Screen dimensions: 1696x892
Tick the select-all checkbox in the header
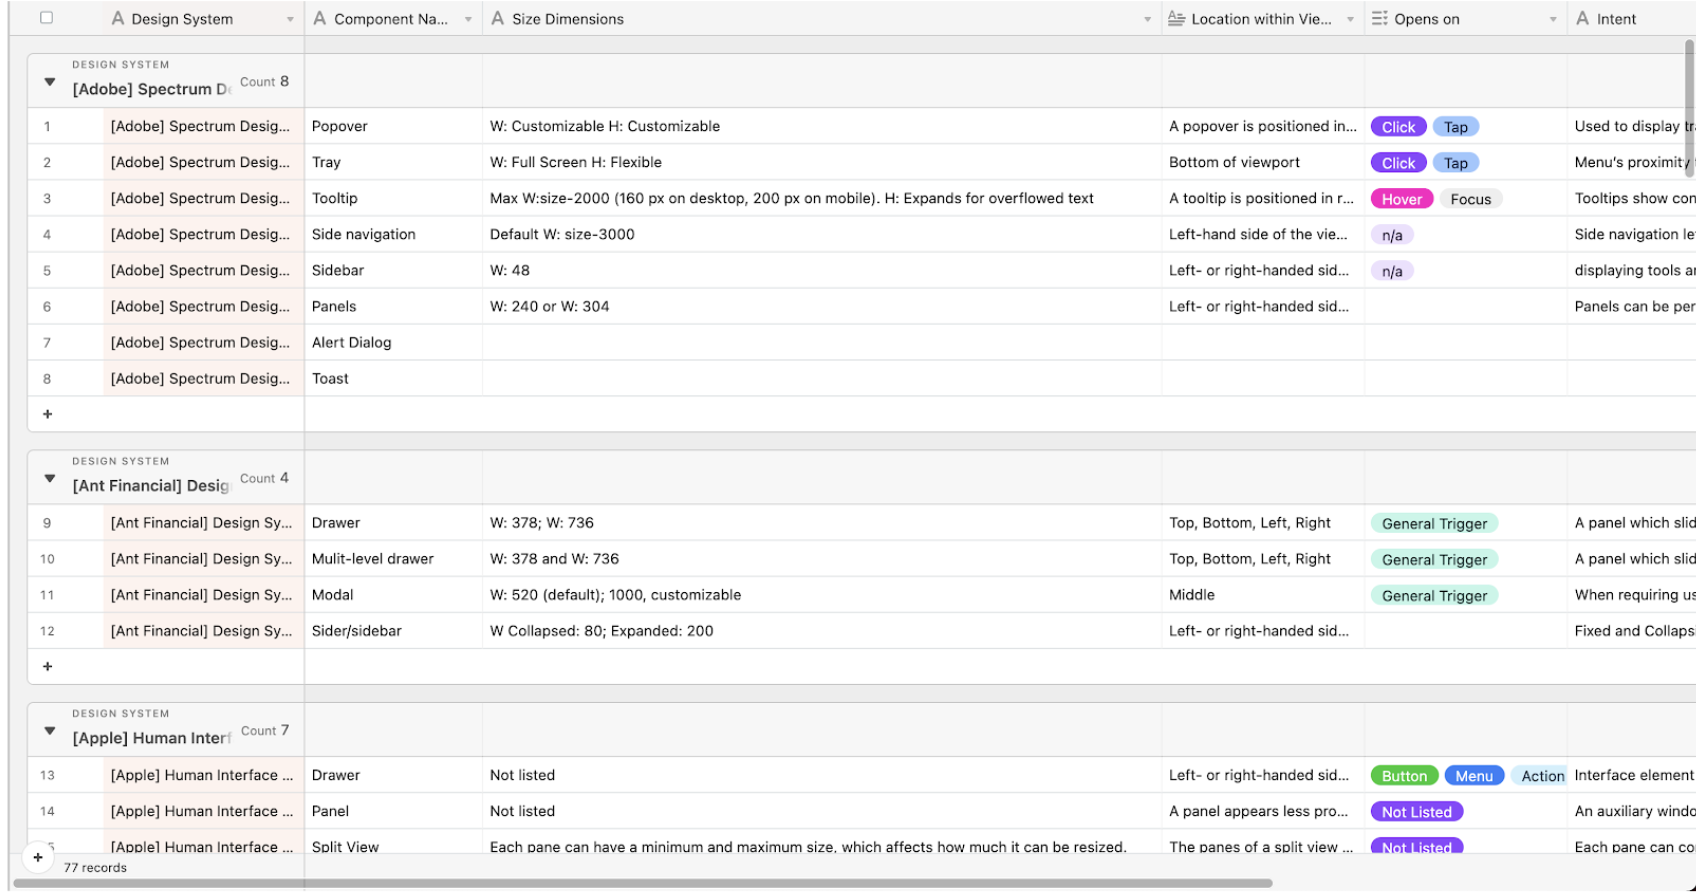point(46,18)
